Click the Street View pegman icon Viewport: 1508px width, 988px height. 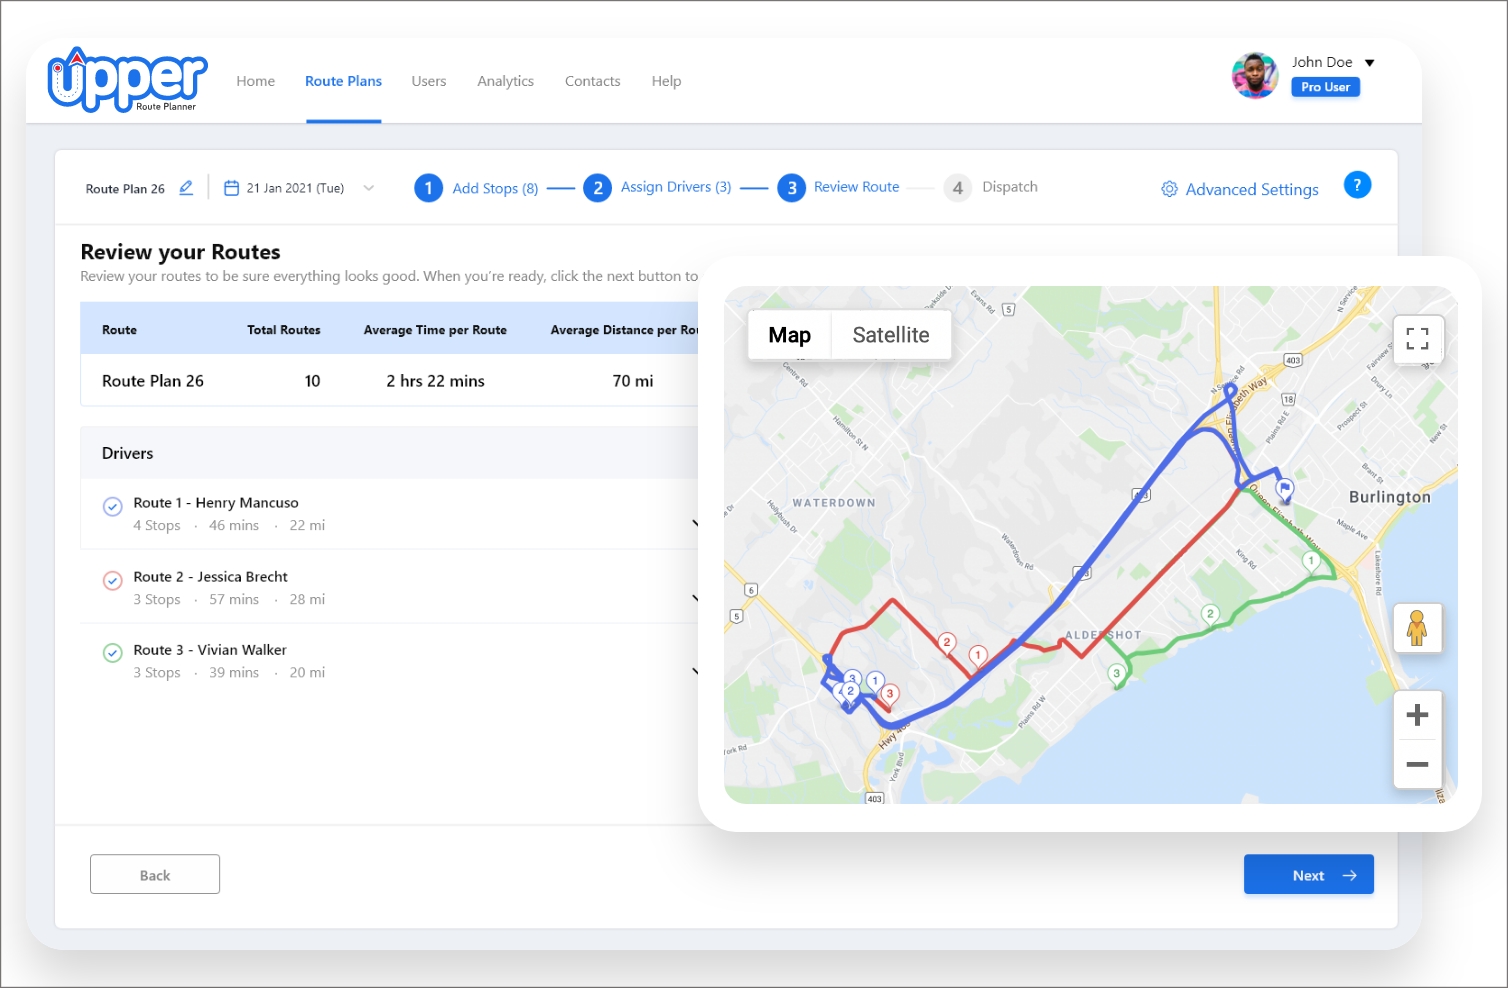tap(1417, 628)
